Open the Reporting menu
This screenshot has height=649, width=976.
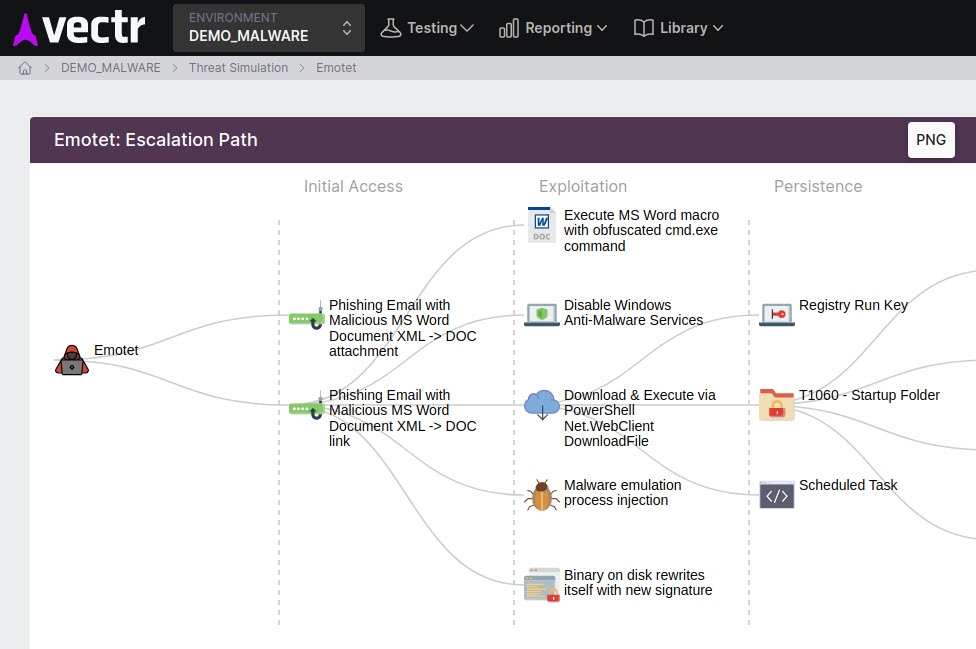point(553,28)
